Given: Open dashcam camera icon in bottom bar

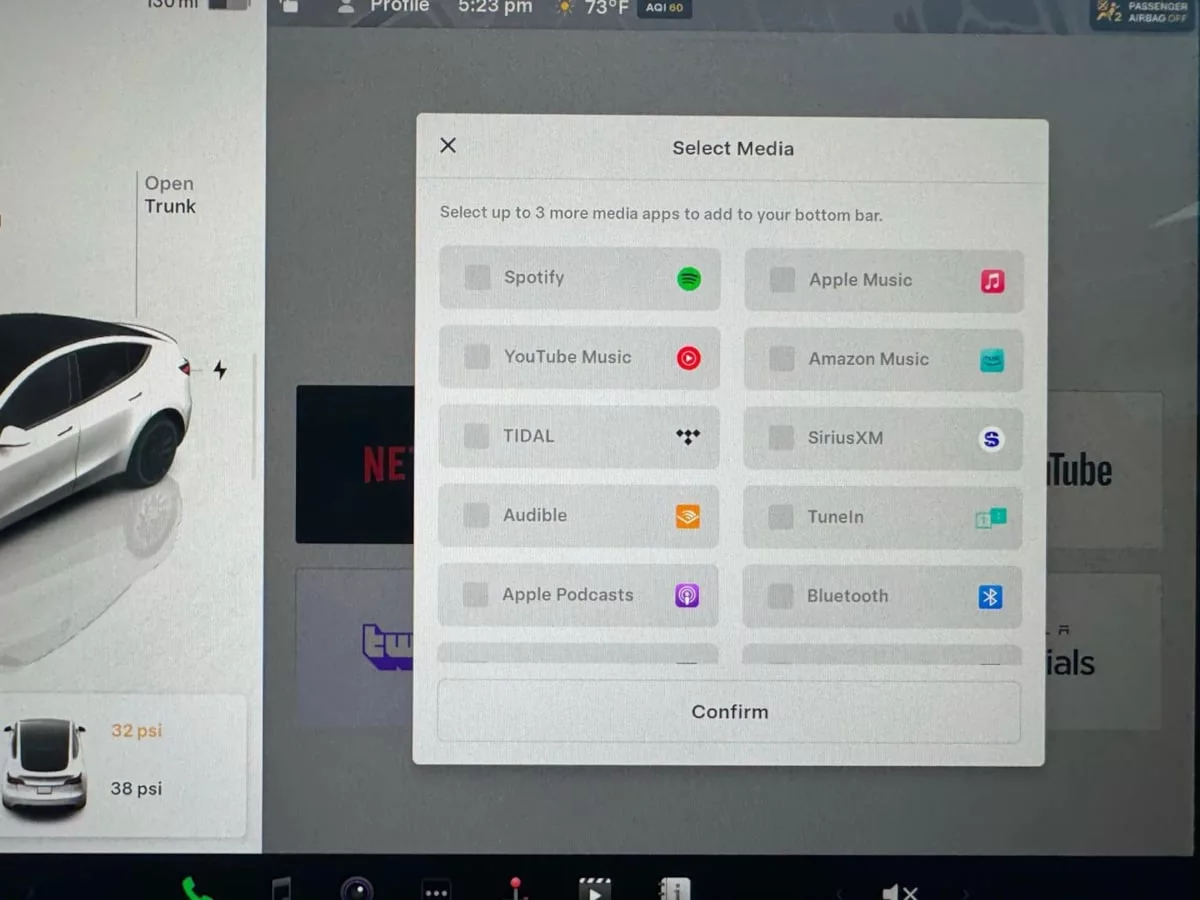Looking at the screenshot, I should point(357,888).
